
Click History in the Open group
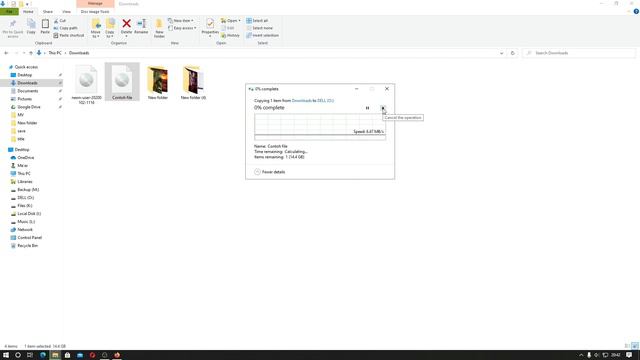coord(230,36)
